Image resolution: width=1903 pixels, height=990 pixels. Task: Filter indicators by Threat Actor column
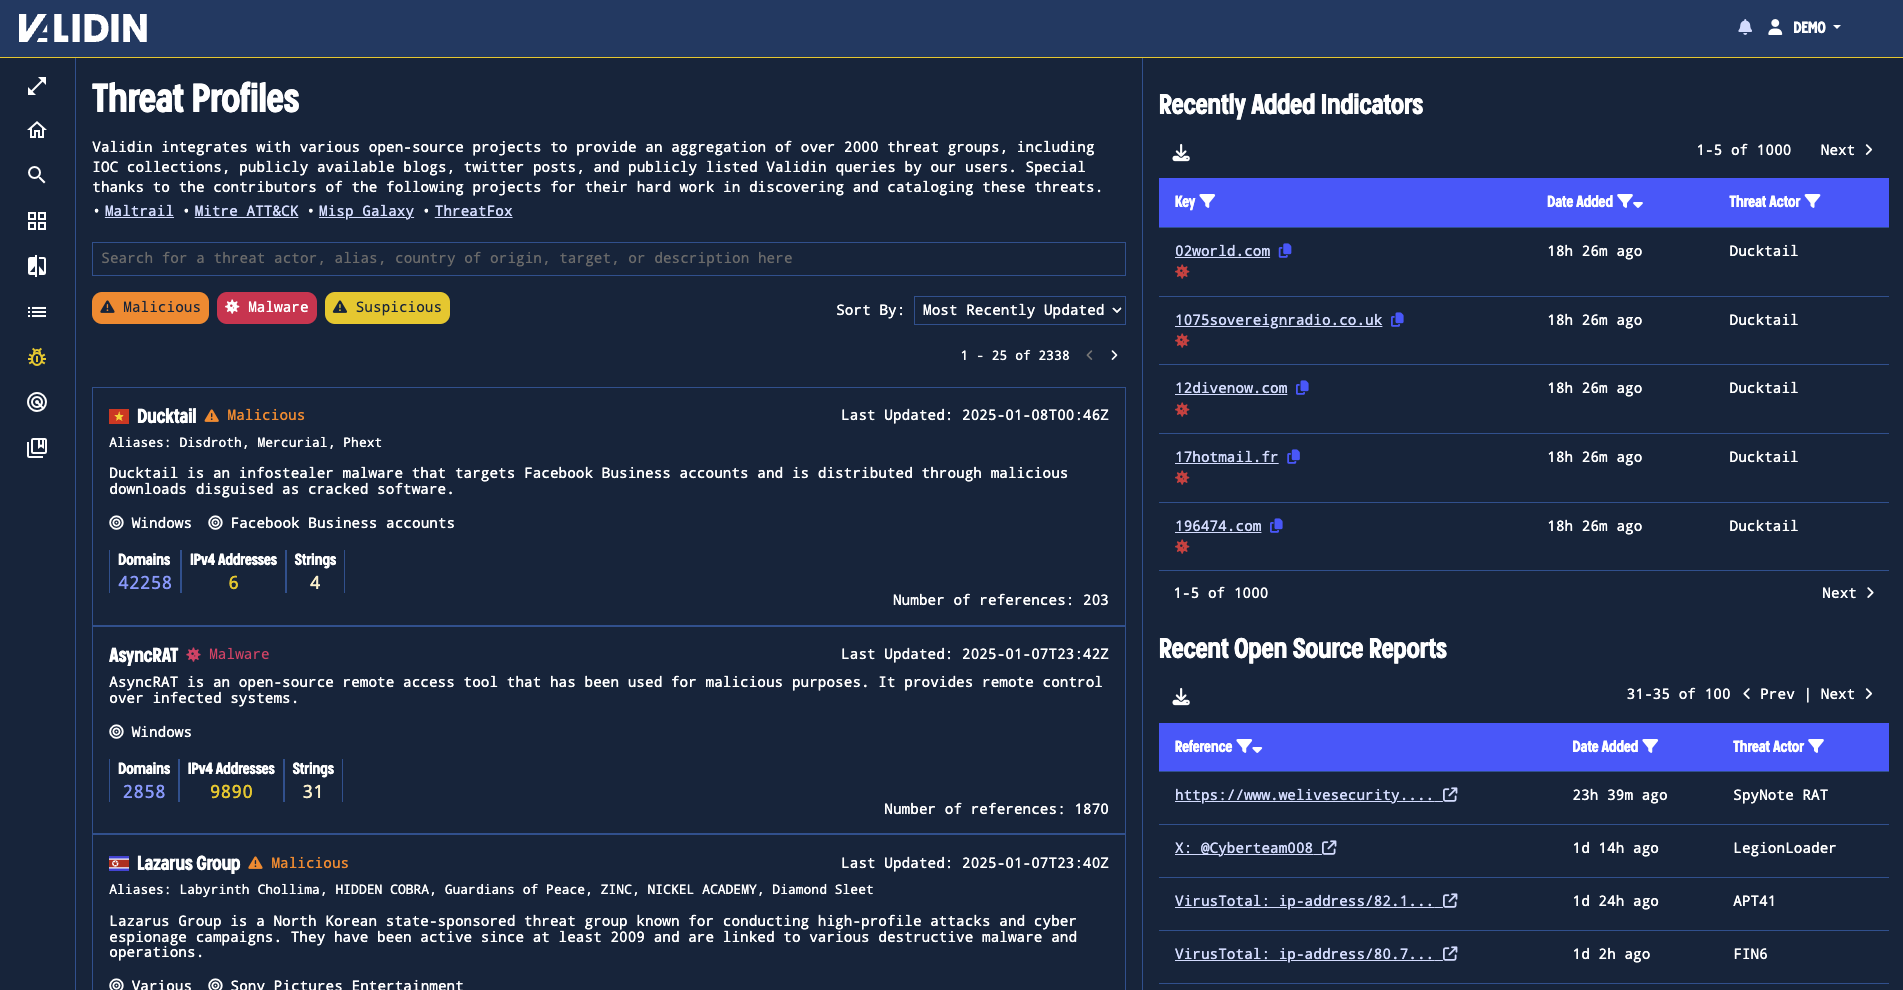(1813, 201)
